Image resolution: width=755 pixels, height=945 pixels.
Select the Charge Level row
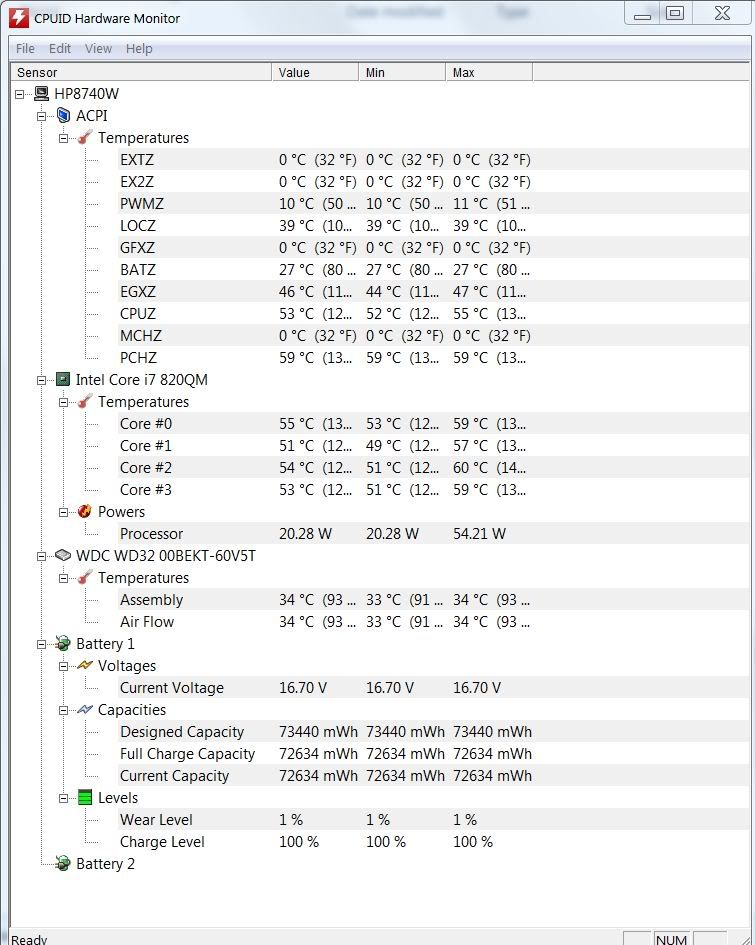coord(162,842)
